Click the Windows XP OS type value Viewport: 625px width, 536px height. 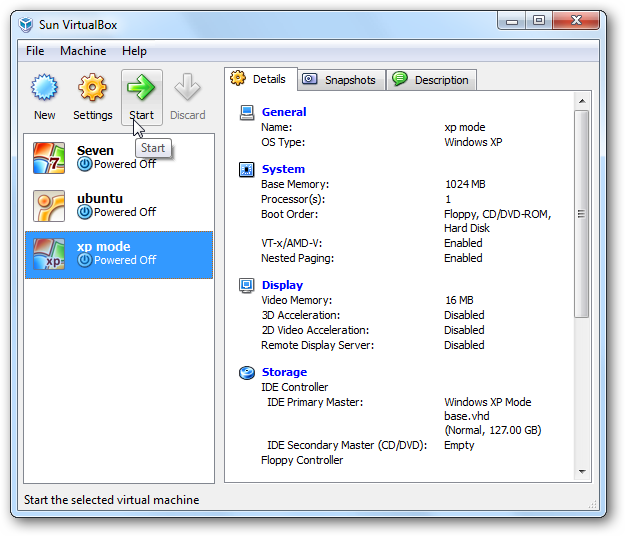coord(473,142)
